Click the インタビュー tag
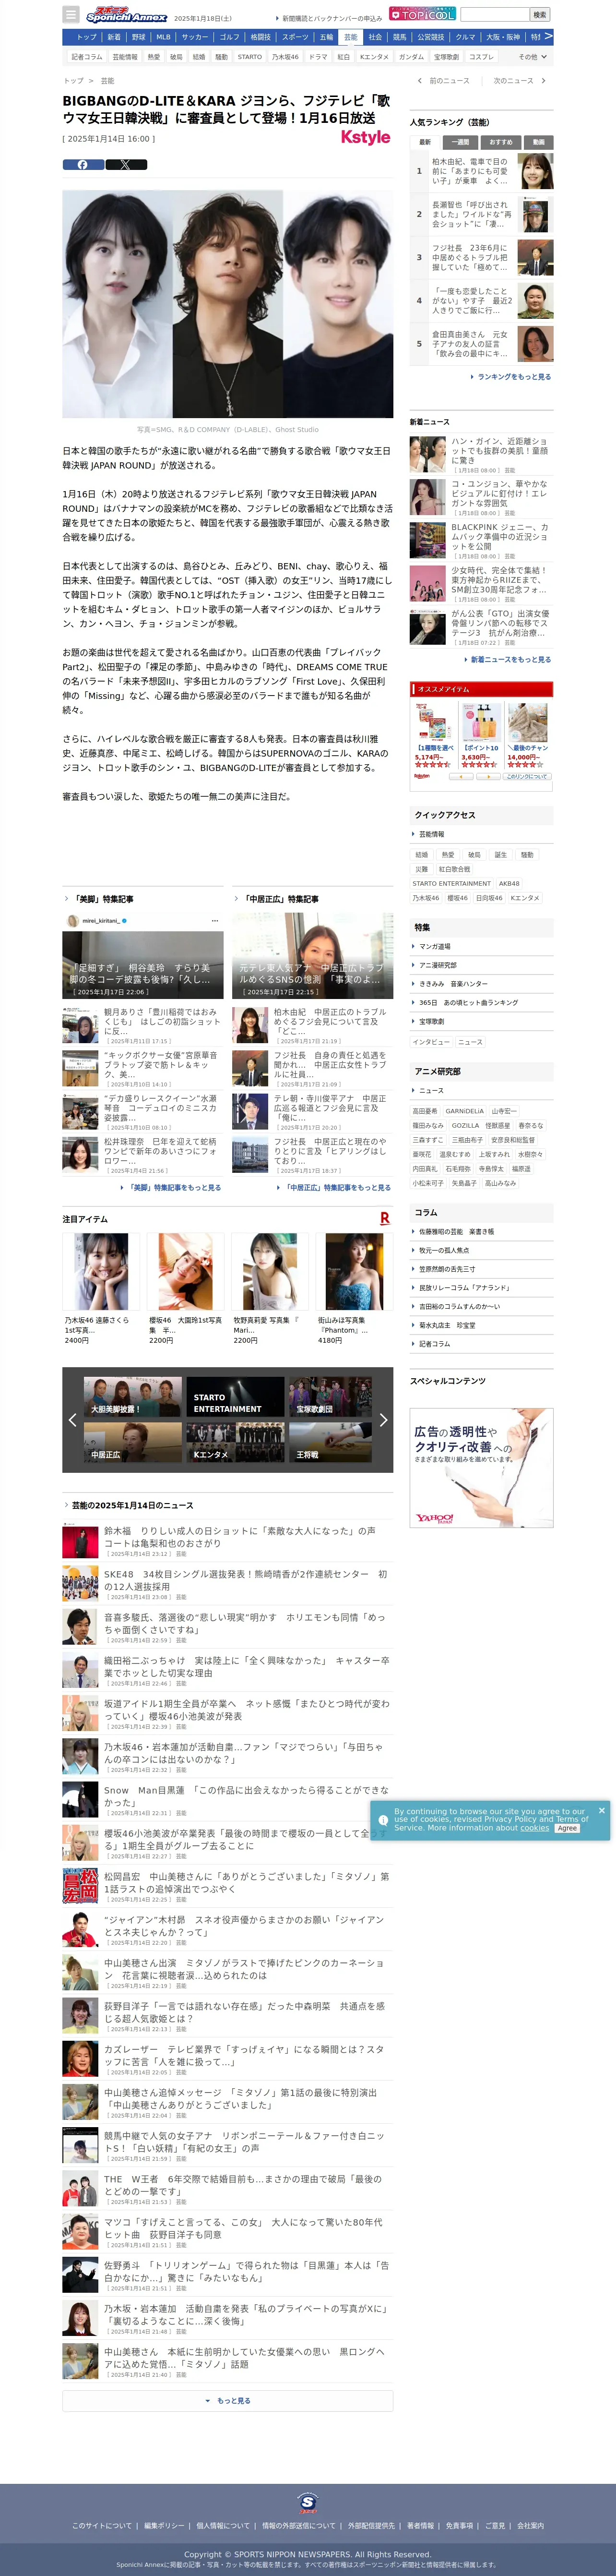 pyautogui.click(x=431, y=1042)
